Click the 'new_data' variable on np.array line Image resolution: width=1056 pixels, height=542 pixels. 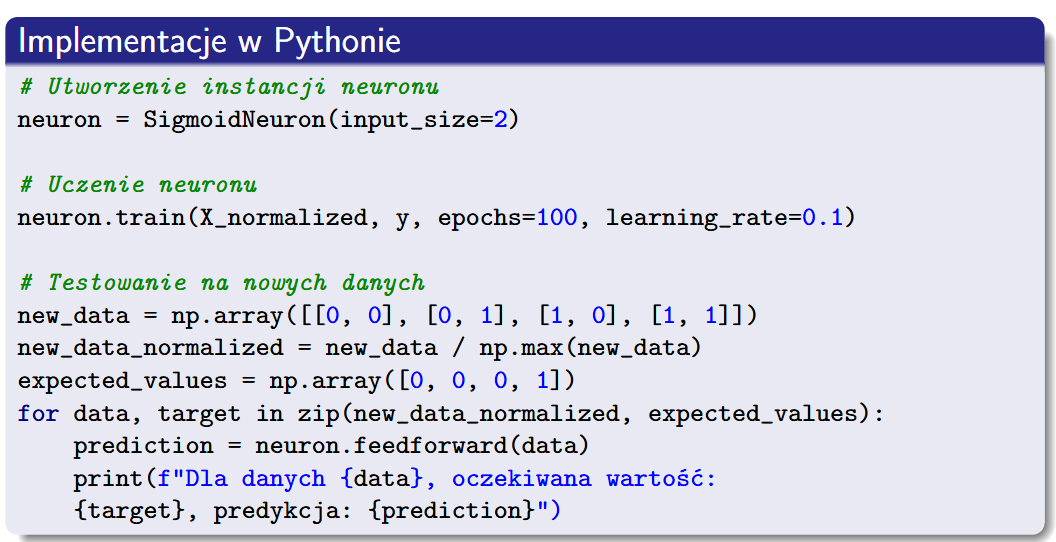(x=73, y=316)
